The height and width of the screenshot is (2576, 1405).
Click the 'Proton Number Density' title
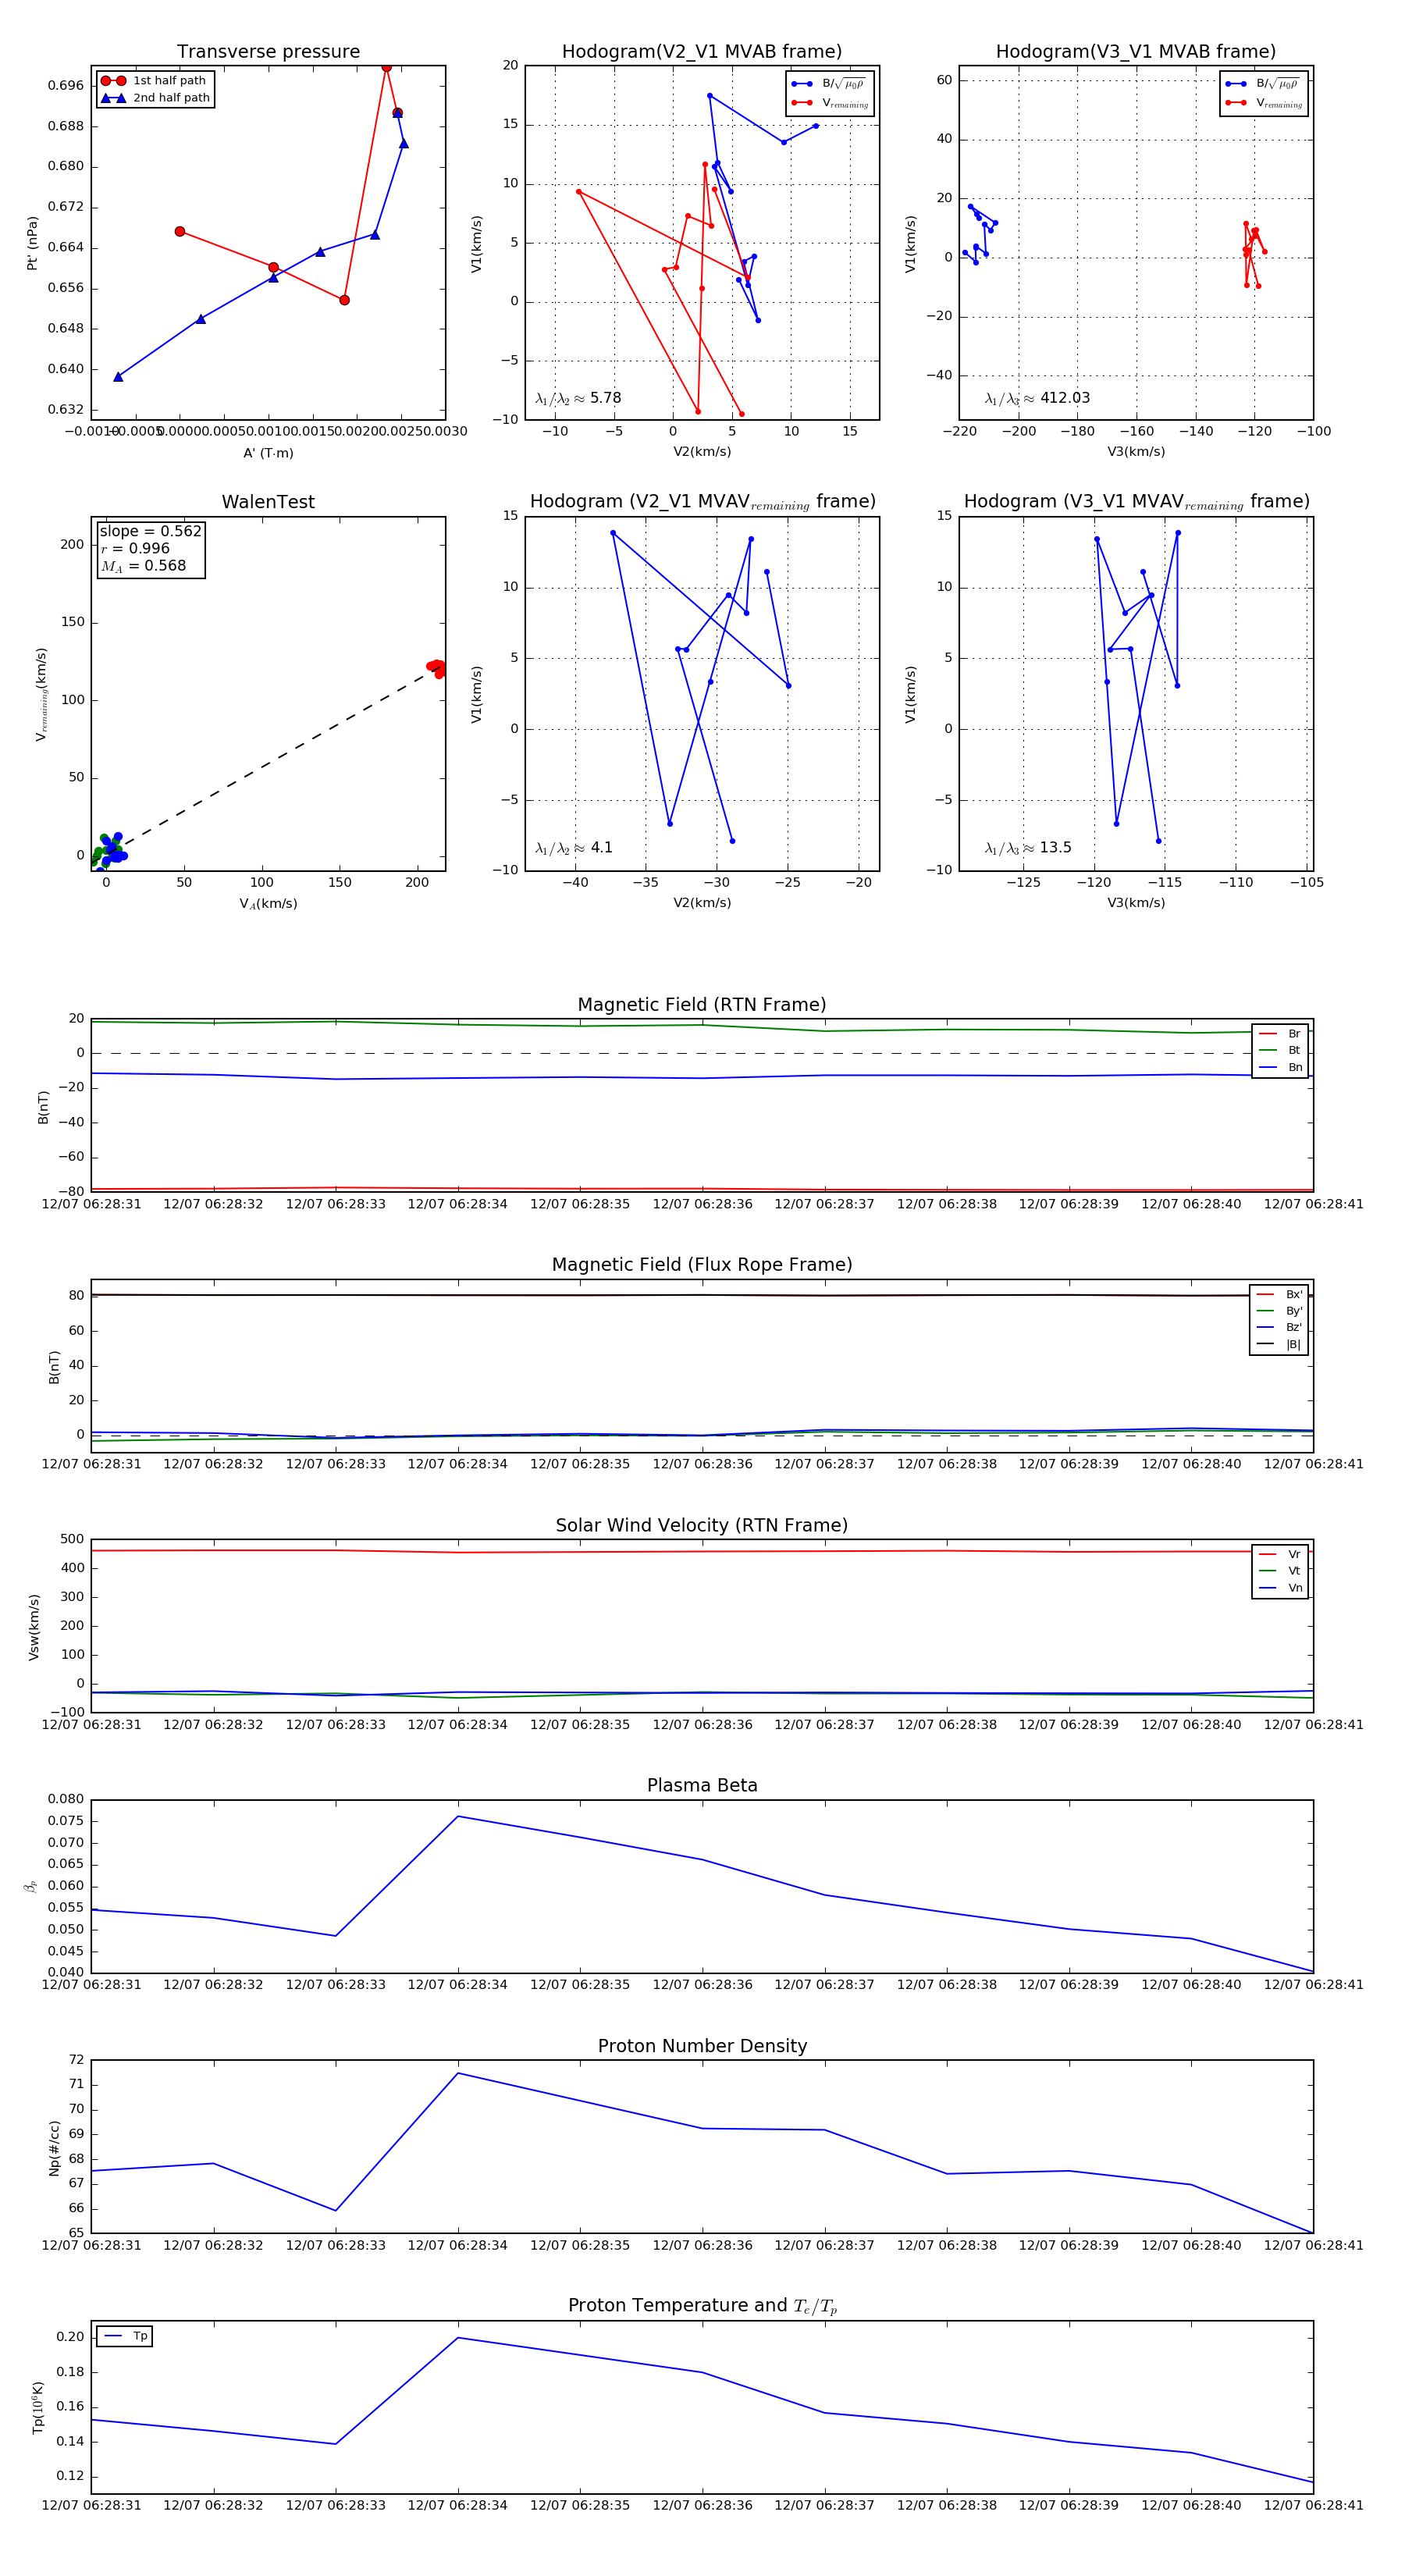click(x=702, y=2046)
